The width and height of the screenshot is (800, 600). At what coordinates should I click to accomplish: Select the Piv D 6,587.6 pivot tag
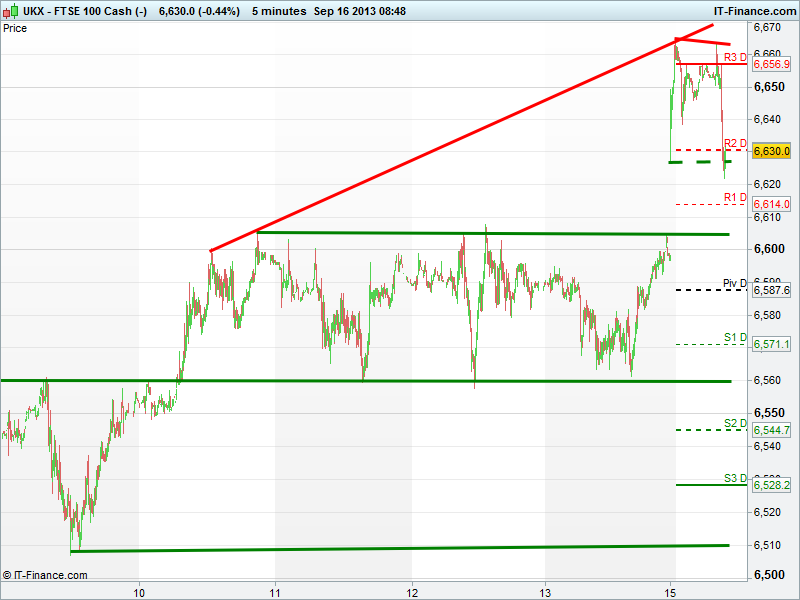tap(772, 290)
